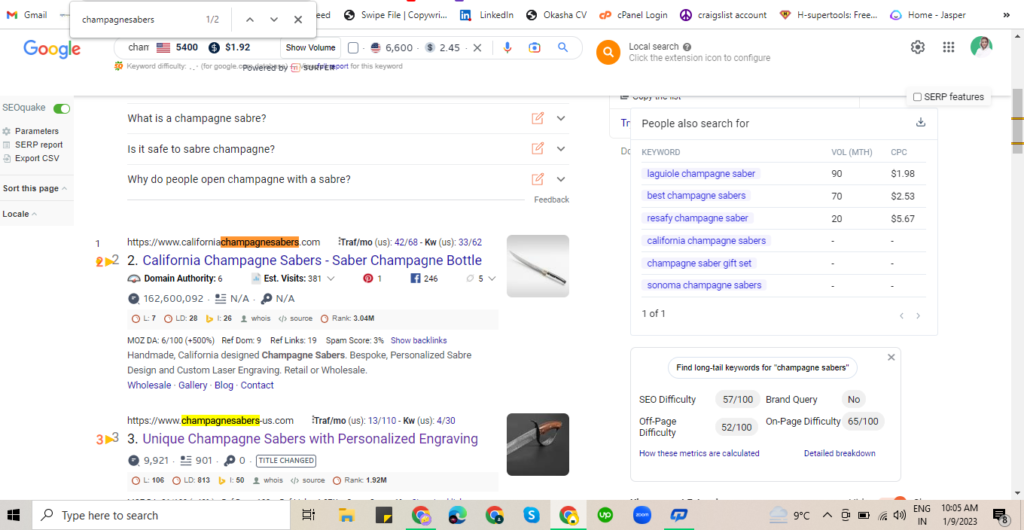Click Show backlinks for California result
Screen dimensions: 1024x530
click(419, 340)
